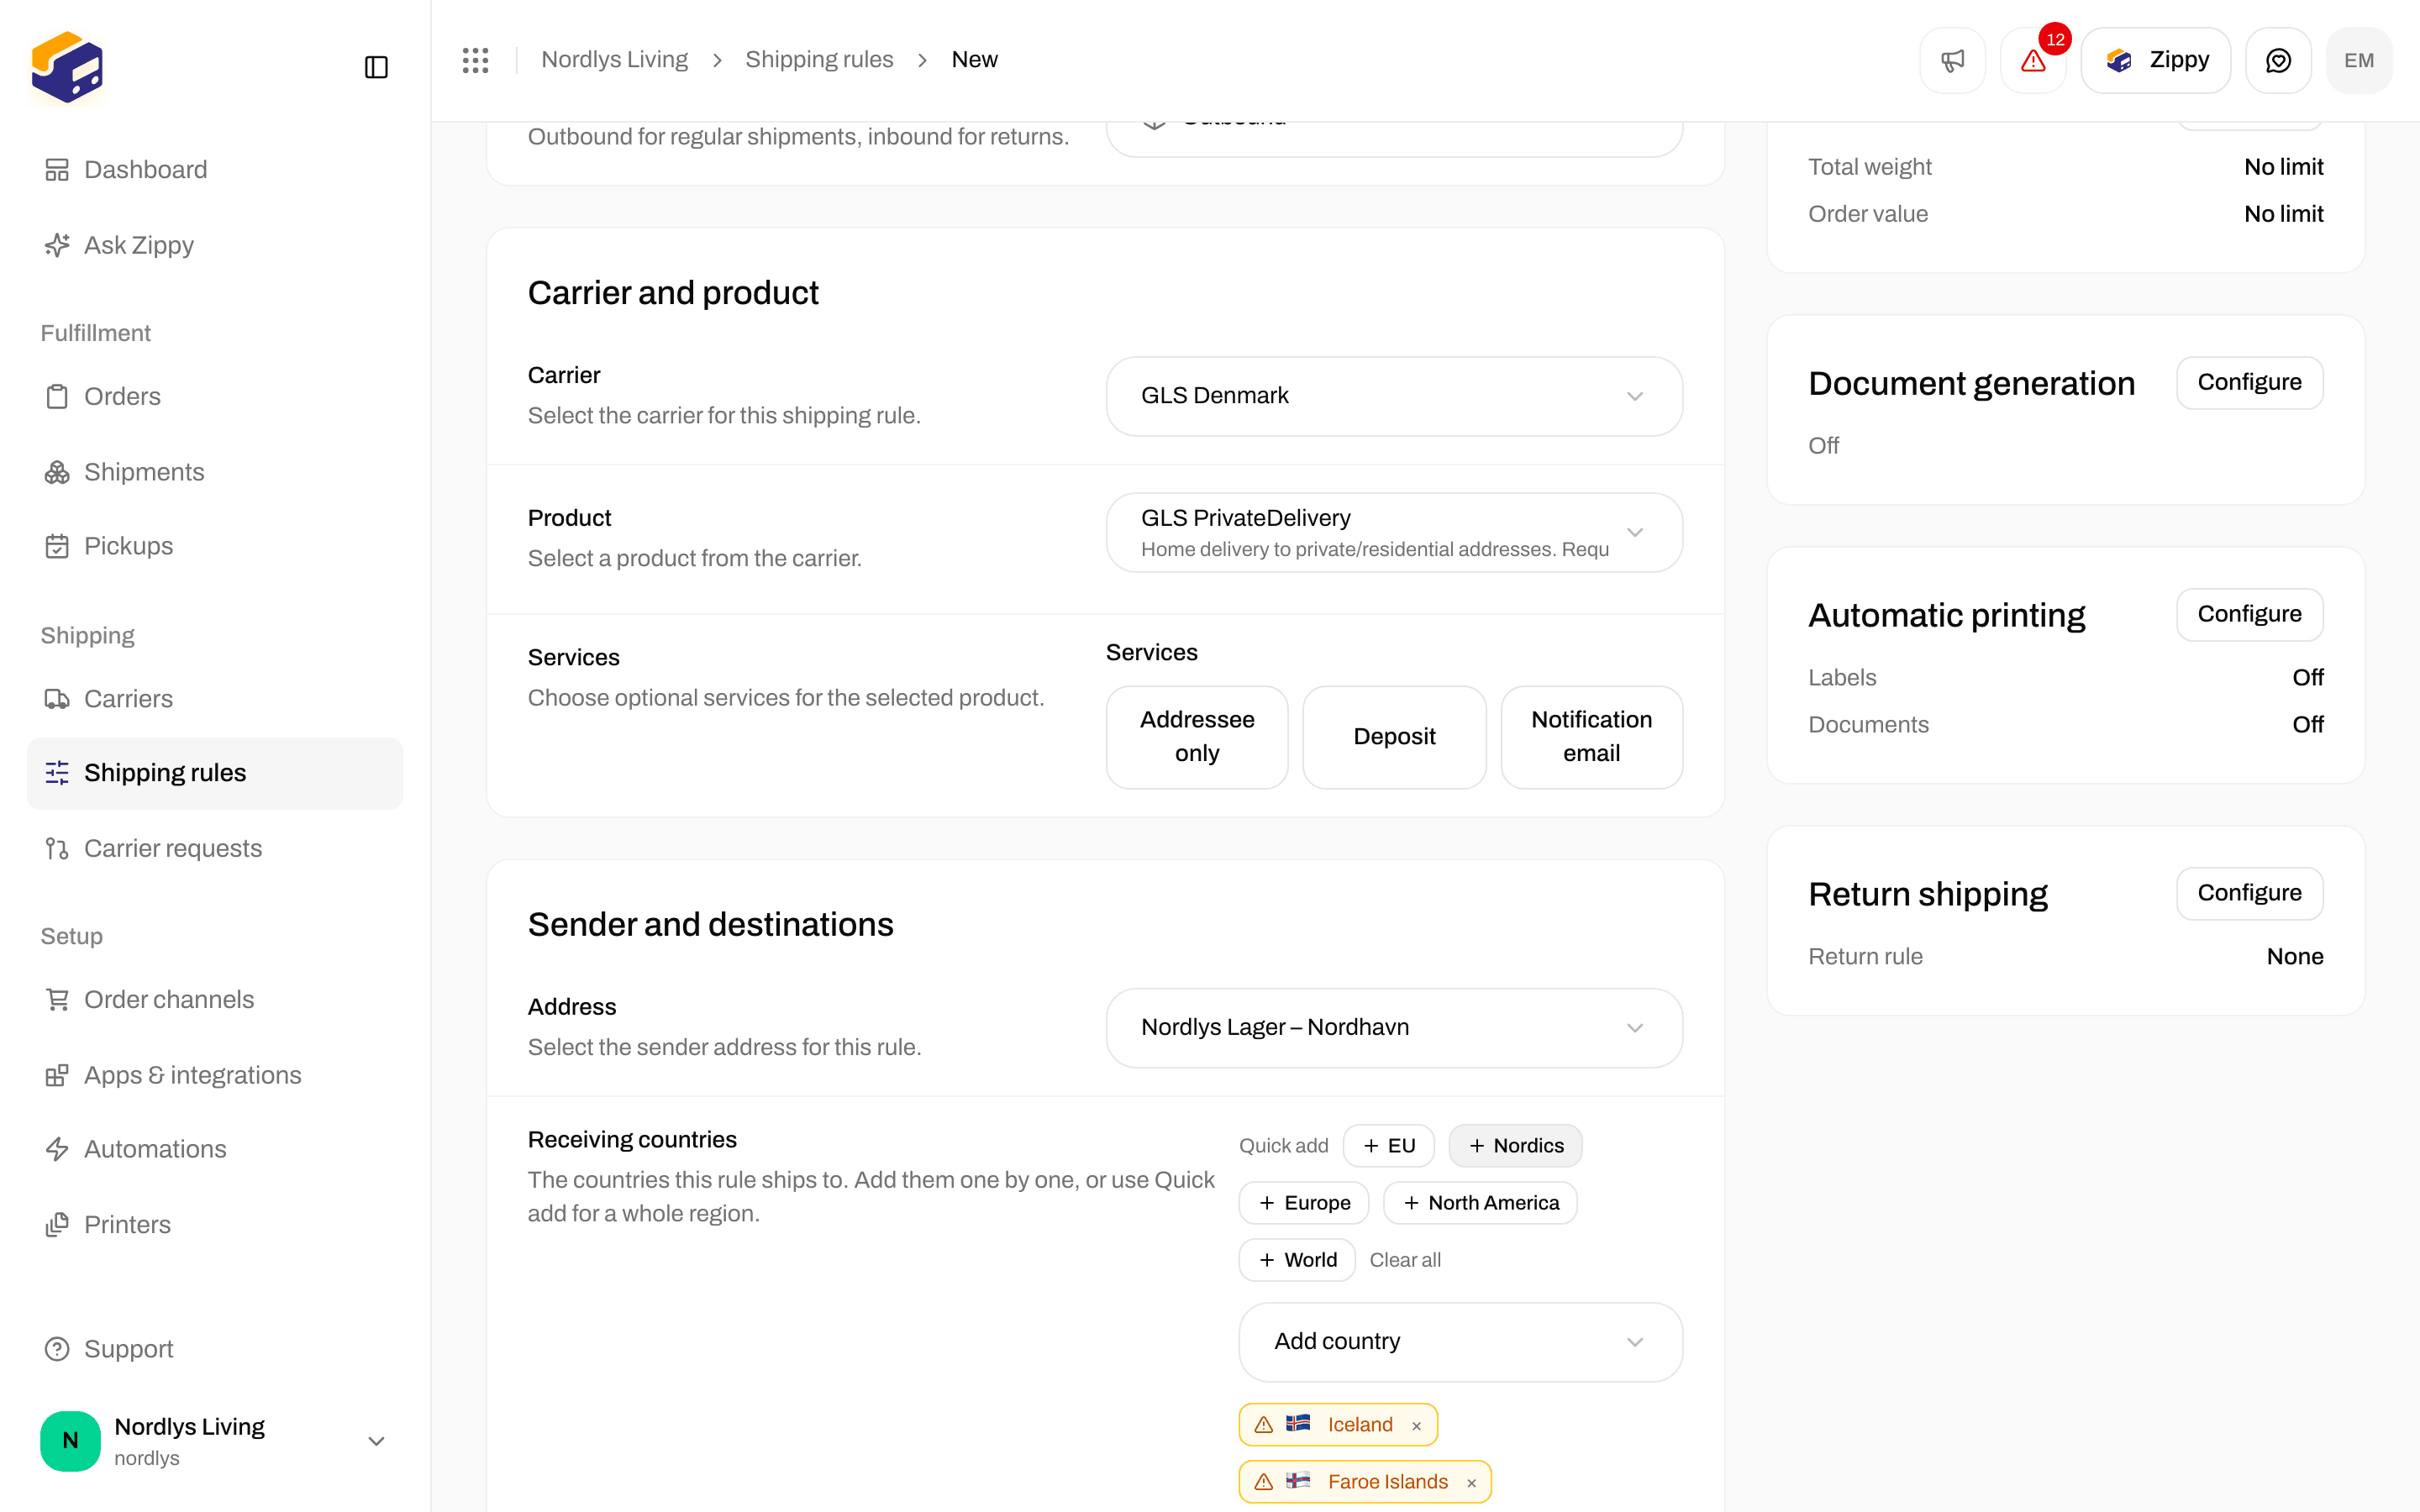Image resolution: width=2420 pixels, height=1512 pixels.
Task: Open Carriers in the sidebar
Action: tap(215, 699)
